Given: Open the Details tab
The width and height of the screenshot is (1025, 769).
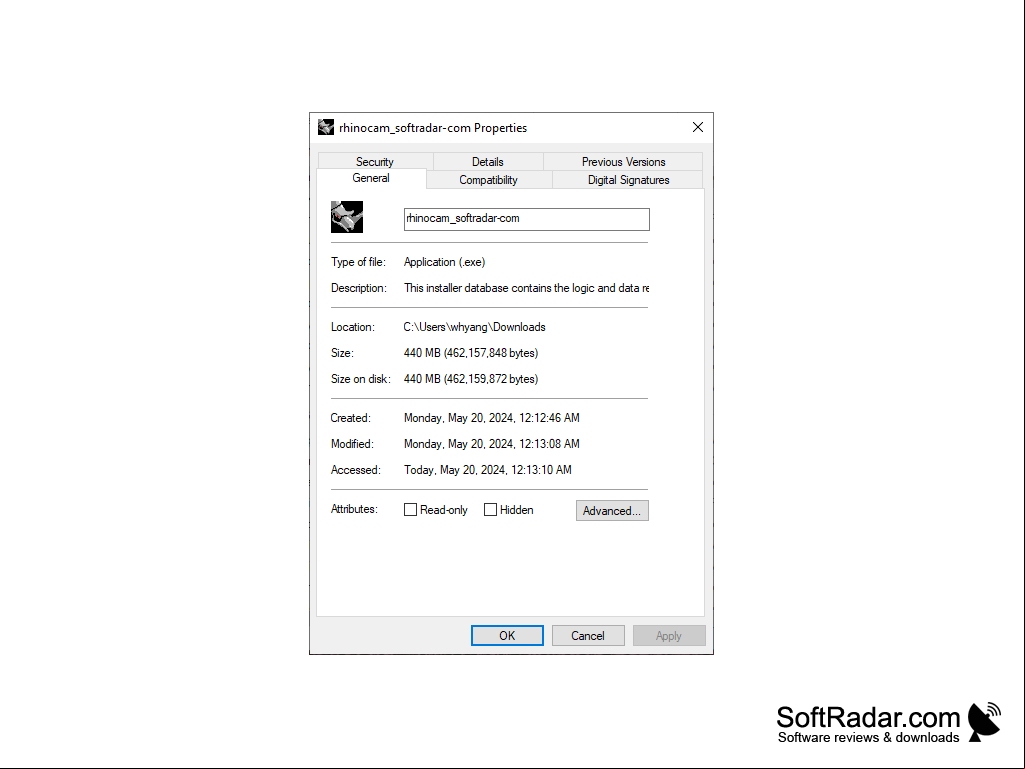Looking at the screenshot, I should click(x=488, y=162).
